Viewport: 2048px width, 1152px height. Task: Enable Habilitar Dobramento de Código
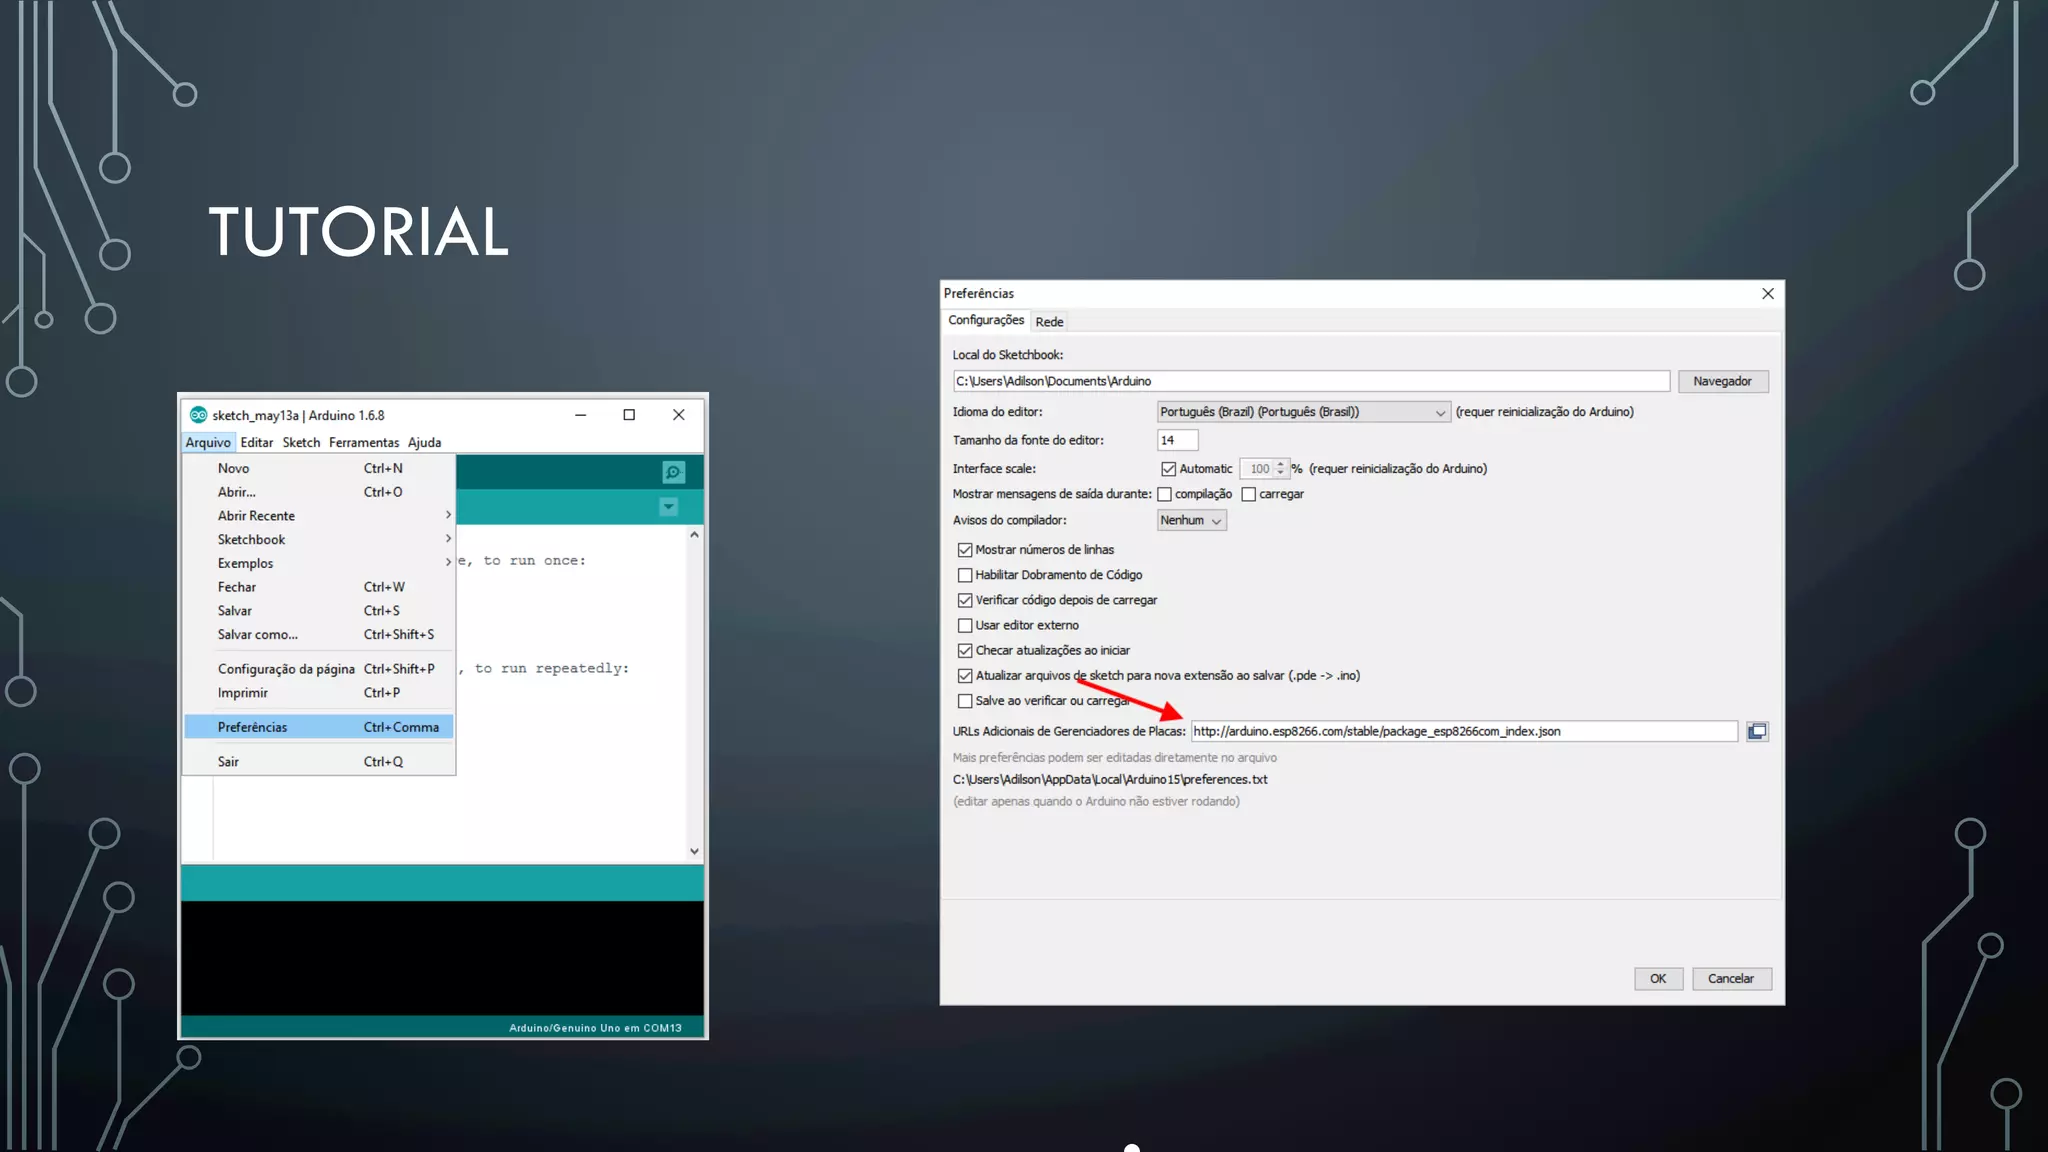[x=965, y=575]
